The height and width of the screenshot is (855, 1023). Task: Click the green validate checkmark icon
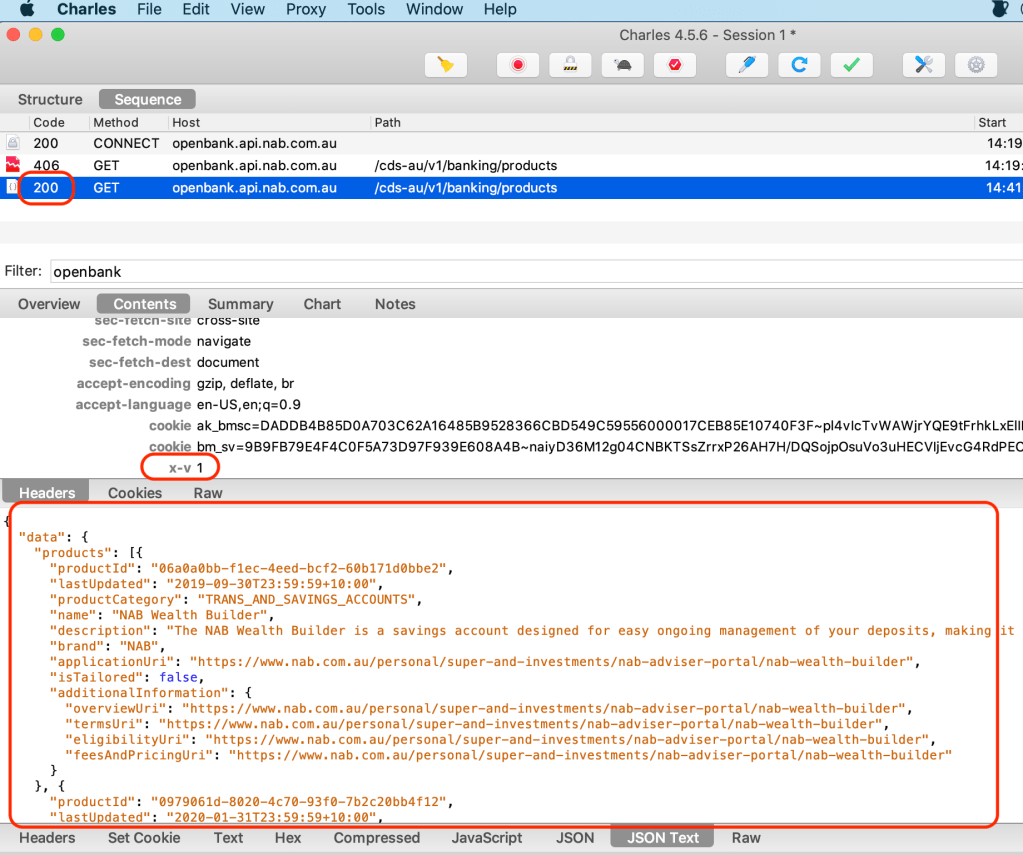click(x=851, y=65)
